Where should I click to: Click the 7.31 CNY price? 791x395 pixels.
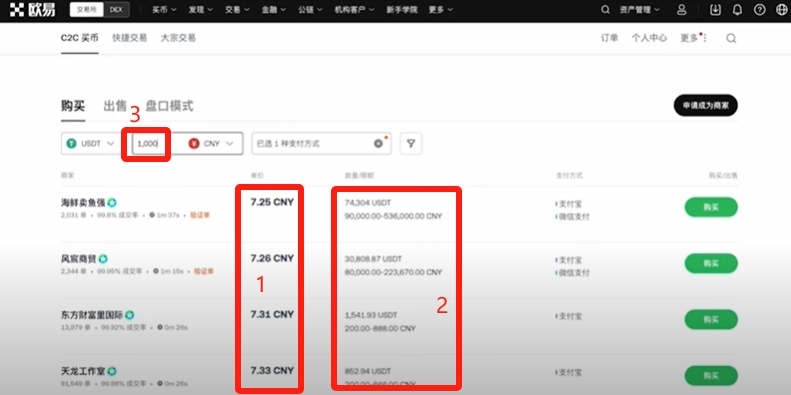pyautogui.click(x=272, y=314)
